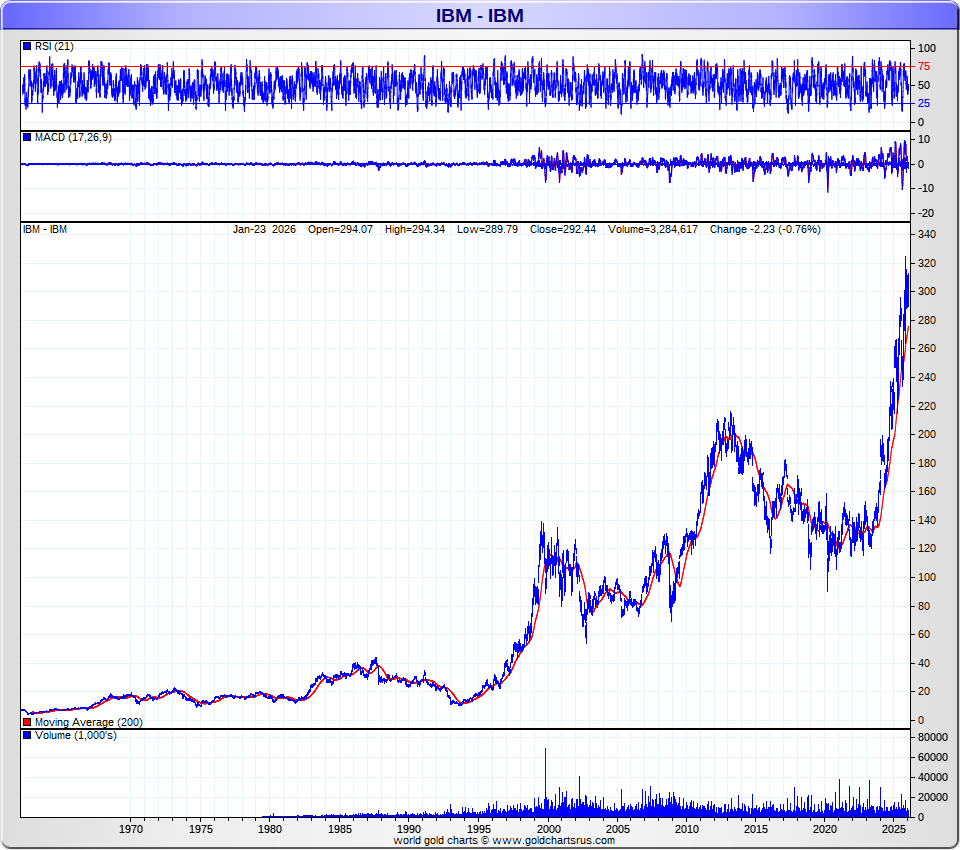The width and height of the screenshot is (960, 850).
Task: Click the 2000 year axis label
Action: pyautogui.click(x=548, y=829)
